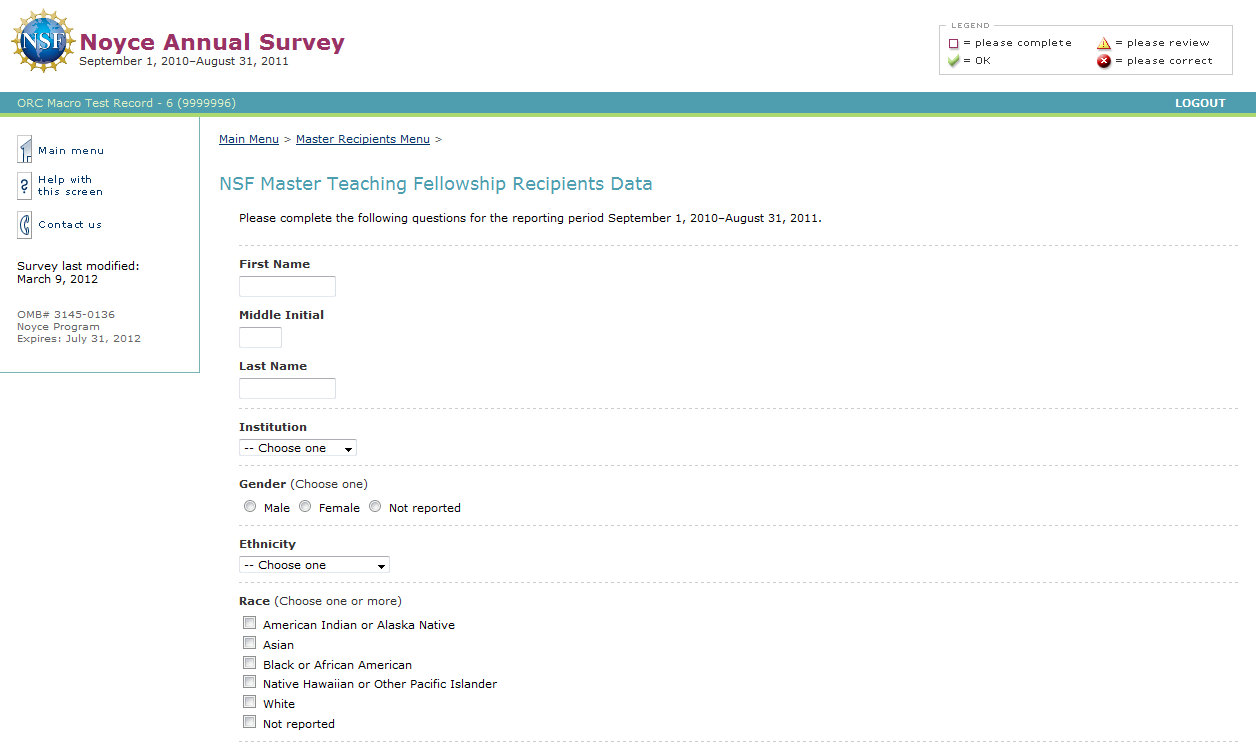Check American Indian or Alaska Native
This screenshot has height=743, width=1256.
(250, 623)
